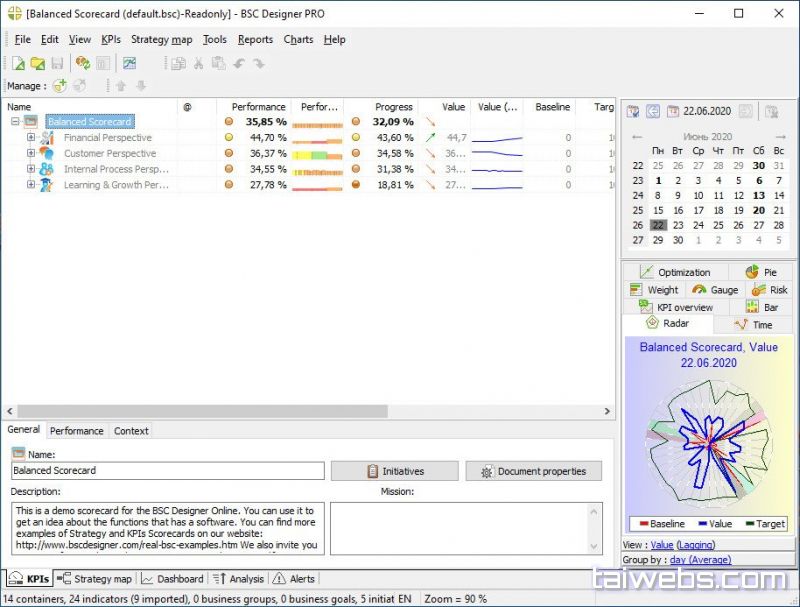
Task: Click the Initiatives button
Action: (394, 471)
